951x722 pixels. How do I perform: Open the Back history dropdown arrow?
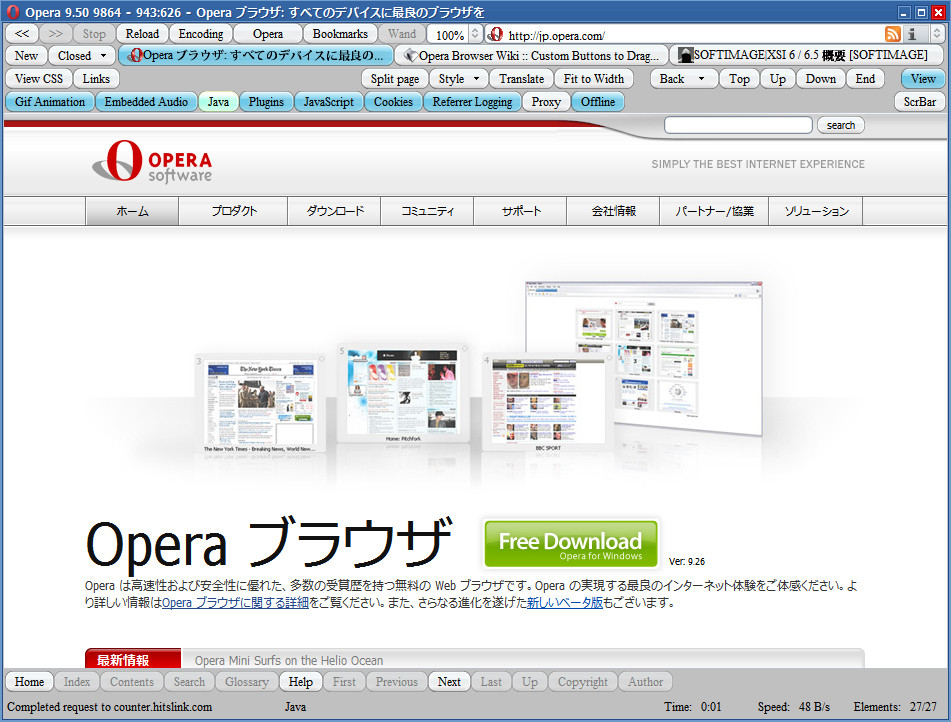pyautogui.click(x=702, y=79)
